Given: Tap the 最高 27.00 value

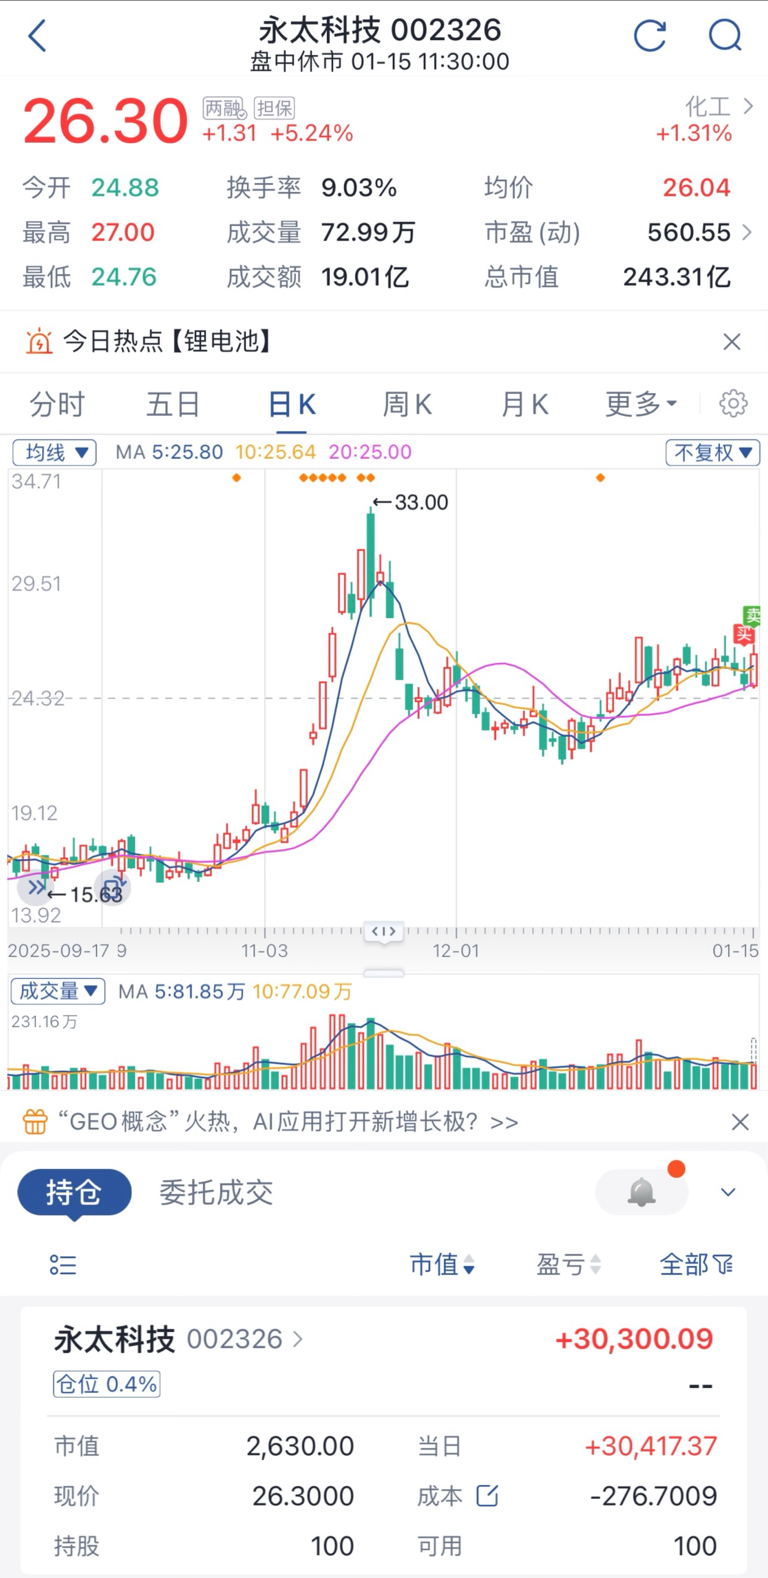Looking at the screenshot, I should [x=123, y=233].
